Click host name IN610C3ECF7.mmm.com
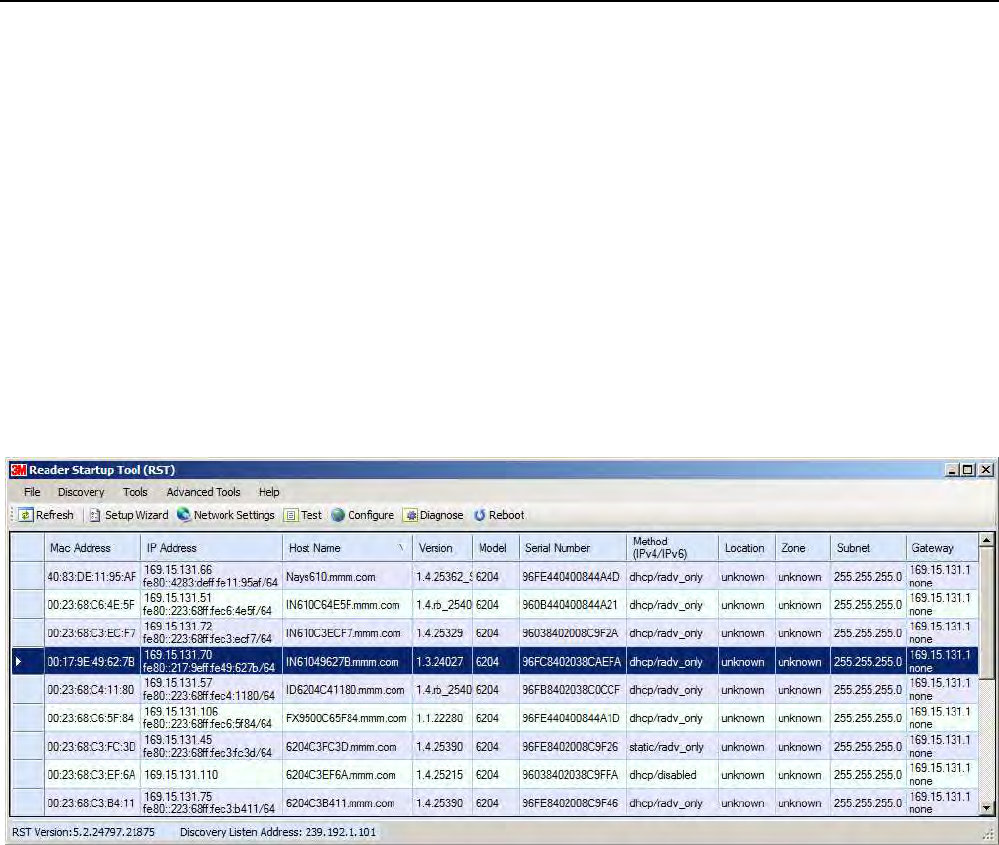The height and width of the screenshot is (845, 999). pyautogui.click(x=343, y=633)
